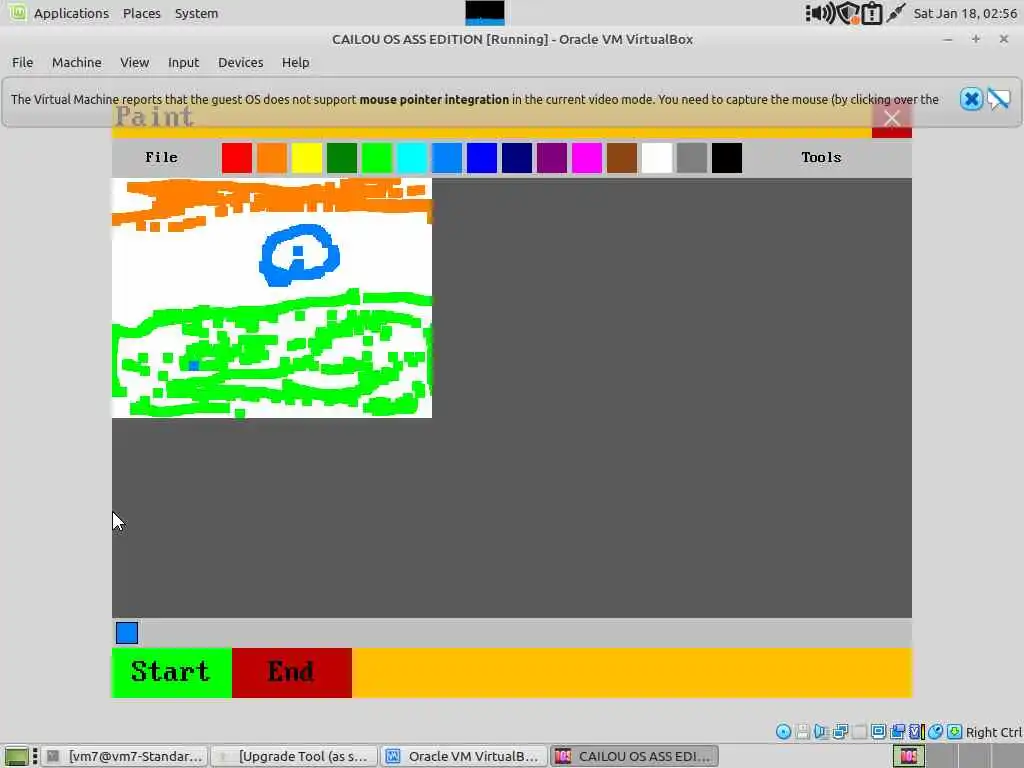1024x768 pixels.
Task: Click the DOS workspace icon in bottom panel
Action: 908,756
